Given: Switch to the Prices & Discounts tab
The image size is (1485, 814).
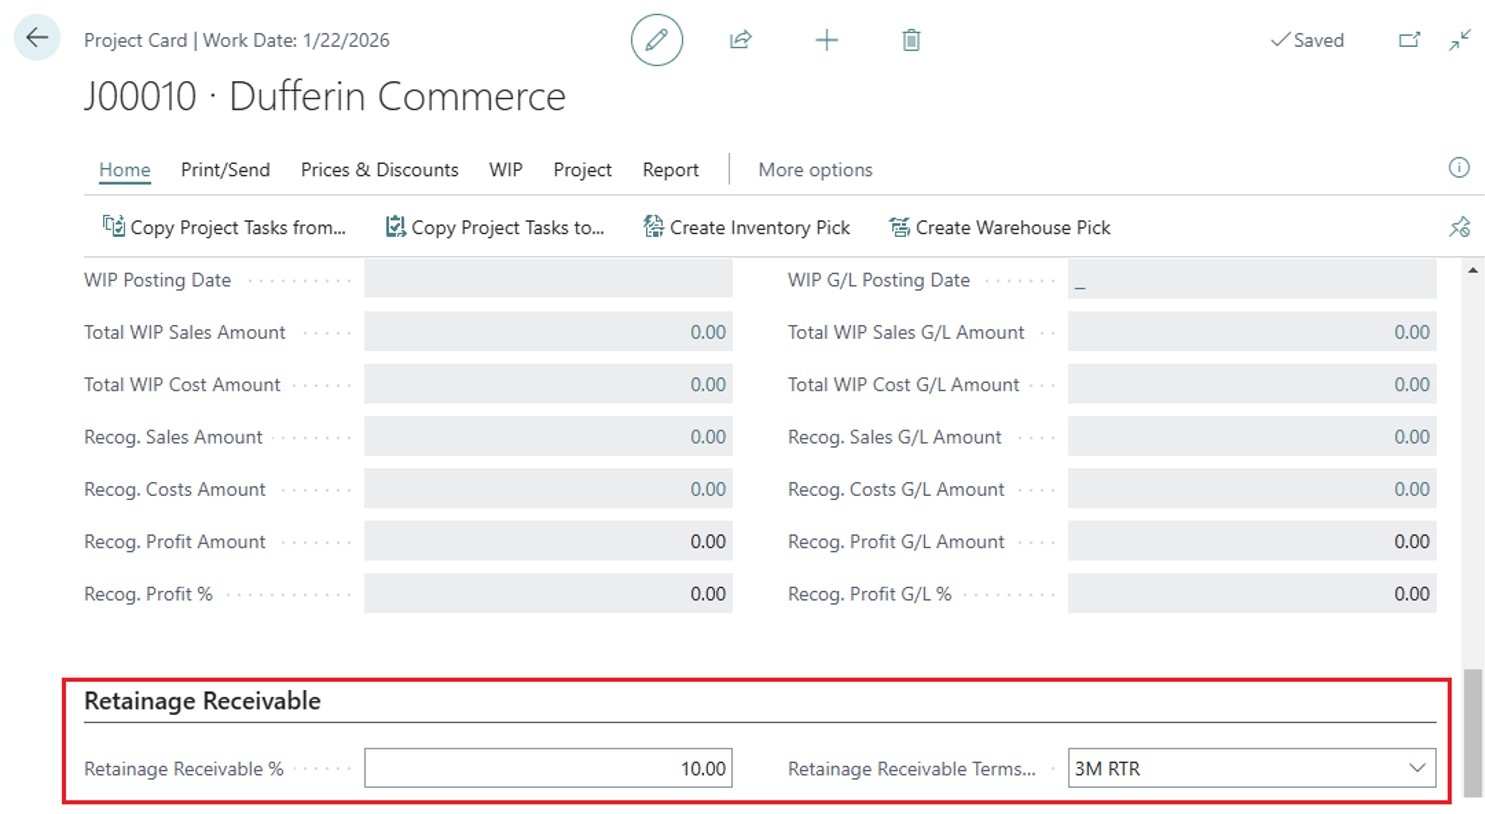Looking at the screenshot, I should [379, 169].
